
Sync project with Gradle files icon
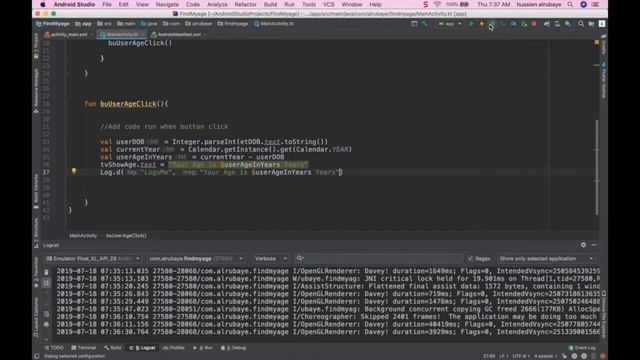(x=547, y=24)
